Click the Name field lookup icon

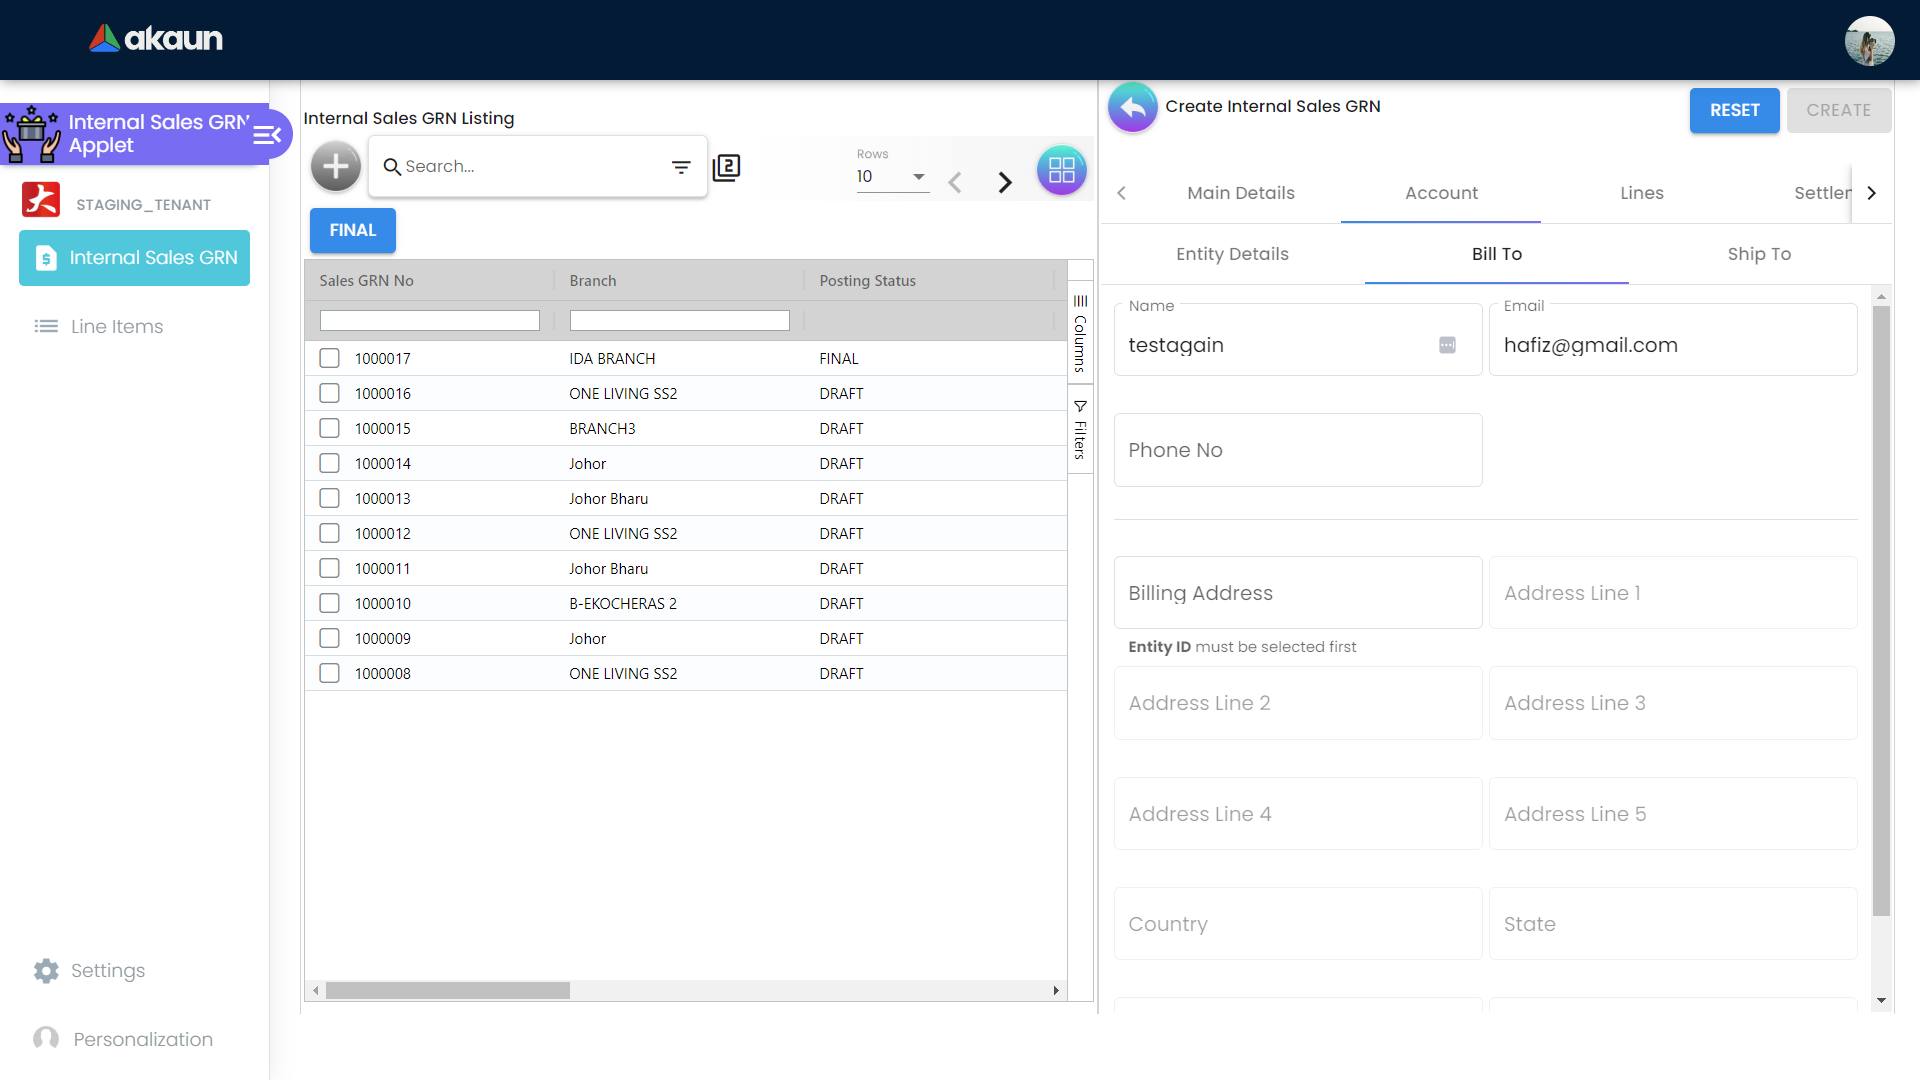pyautogui.click(x=1447, y=345)
